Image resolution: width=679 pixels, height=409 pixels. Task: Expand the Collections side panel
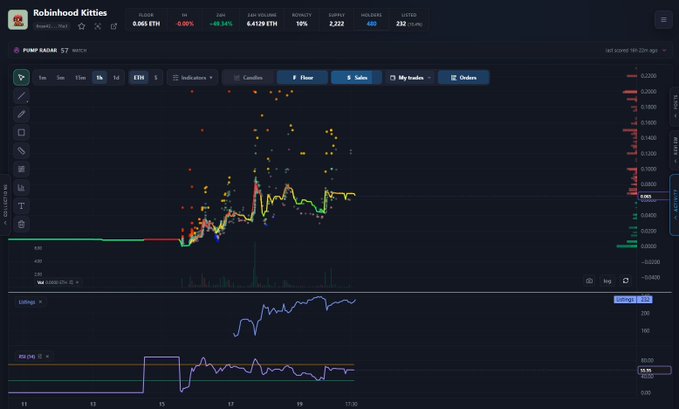pyautogui.click(x=5, y=205)
